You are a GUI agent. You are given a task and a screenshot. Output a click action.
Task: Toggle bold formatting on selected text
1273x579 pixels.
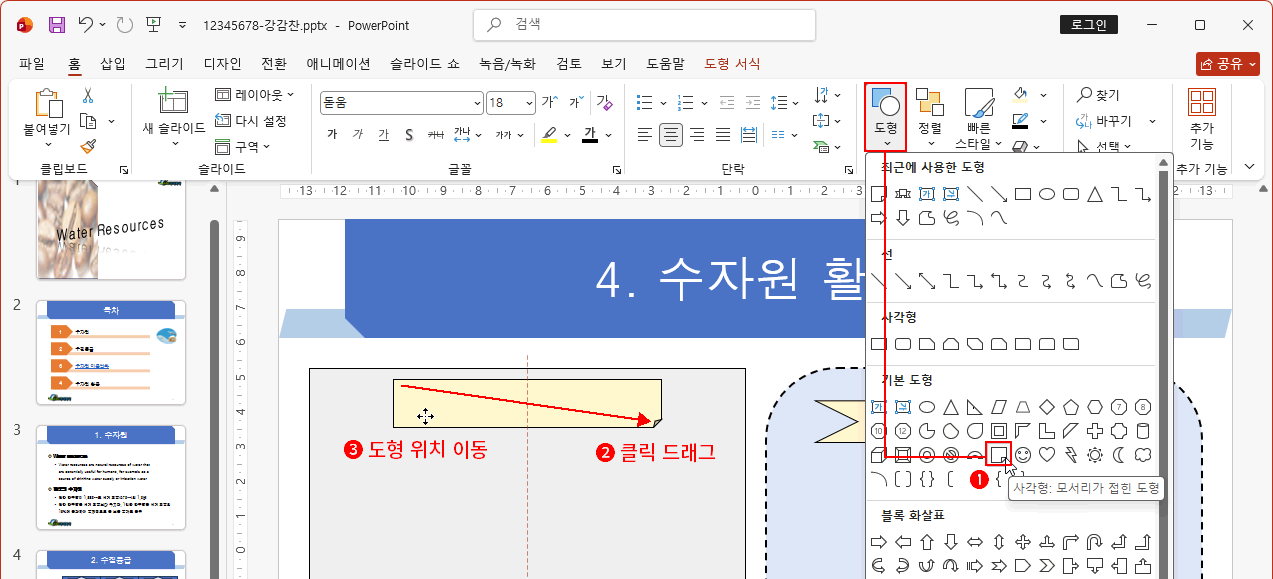tap(330, 133)
